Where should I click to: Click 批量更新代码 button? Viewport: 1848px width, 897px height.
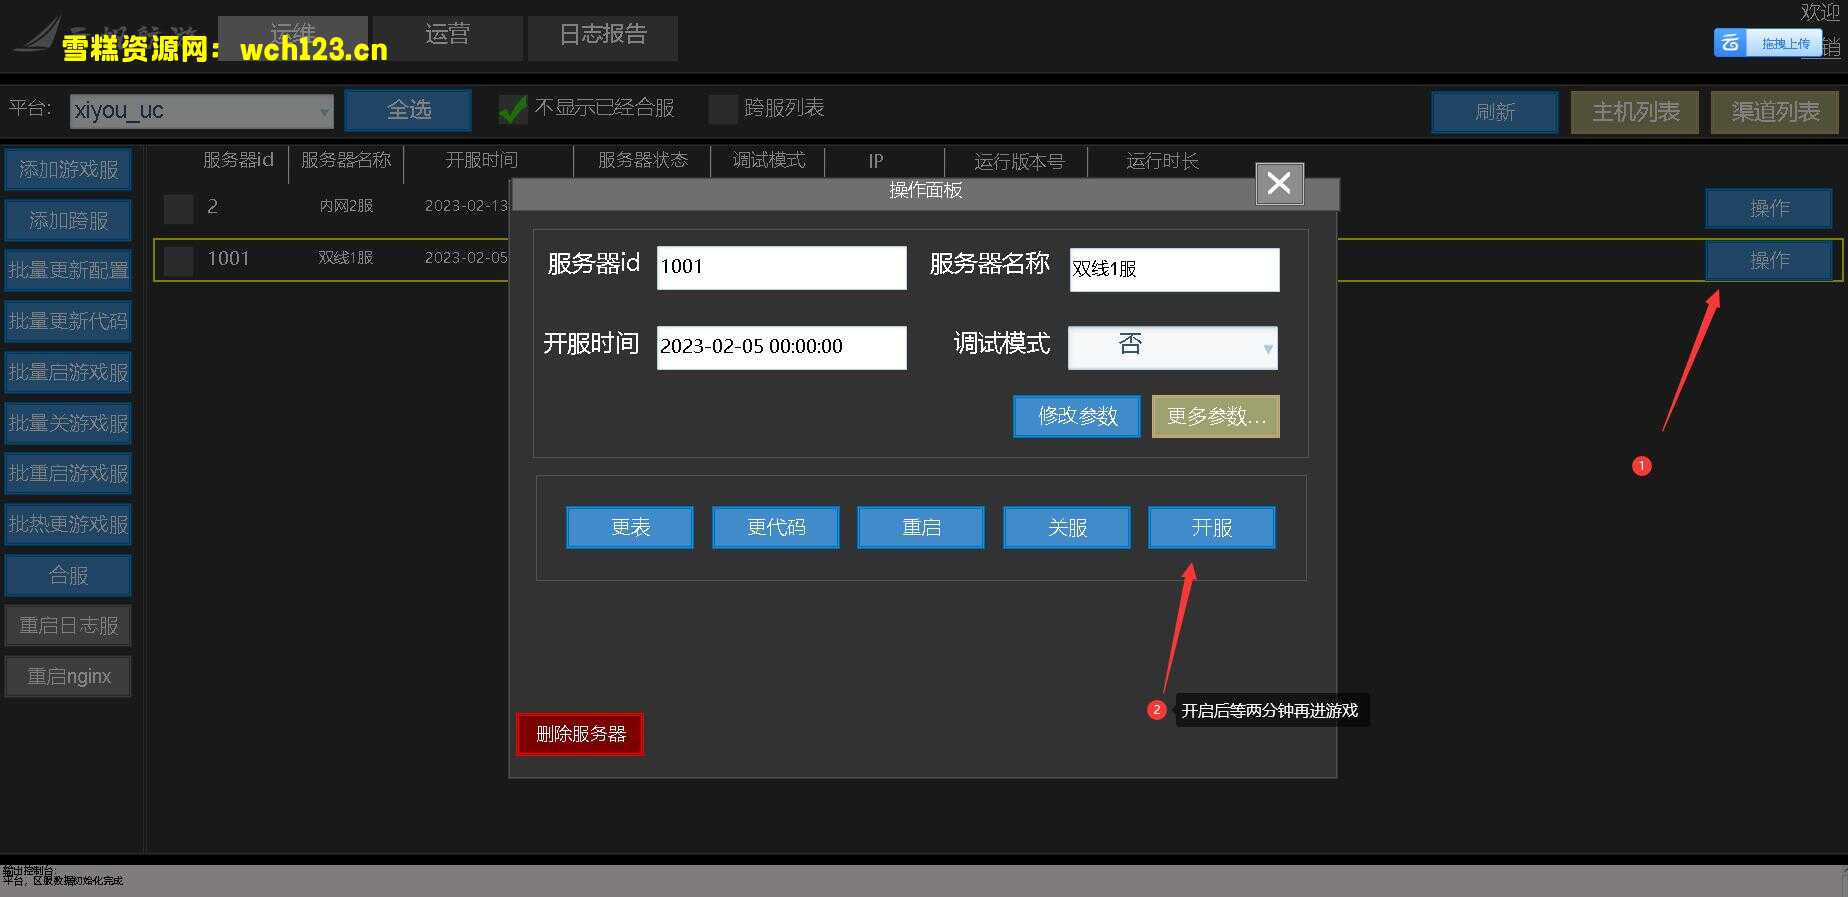click(x=68, y=322)
